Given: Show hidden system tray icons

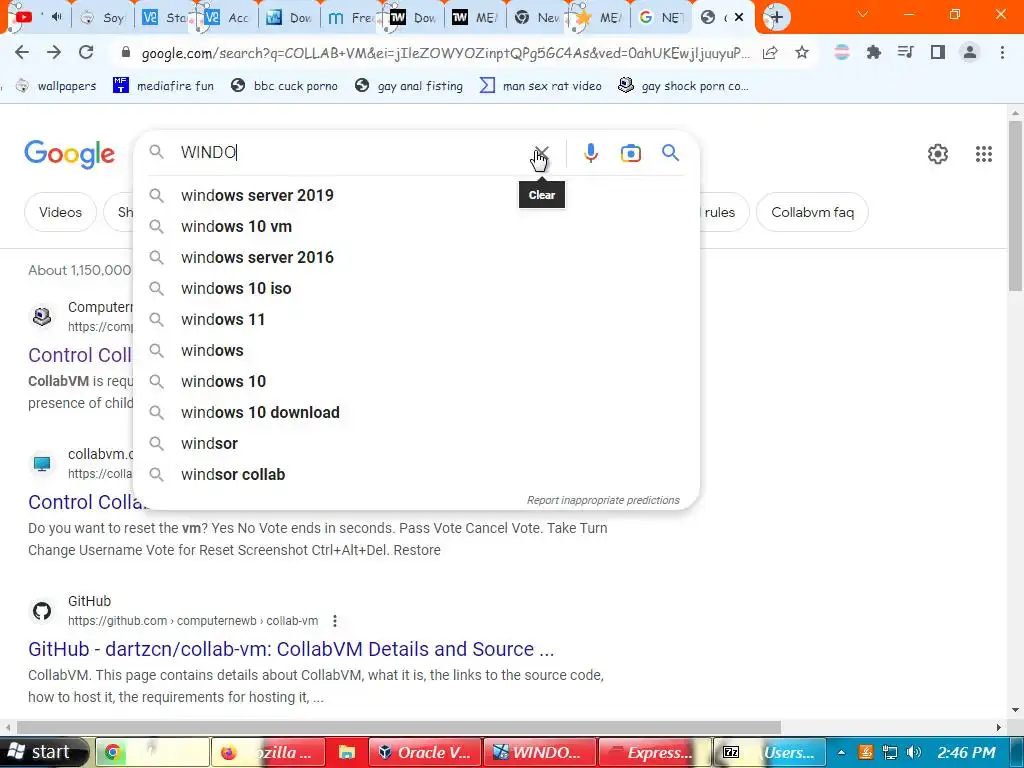Looking at the screenshot, I should point(841,752).
